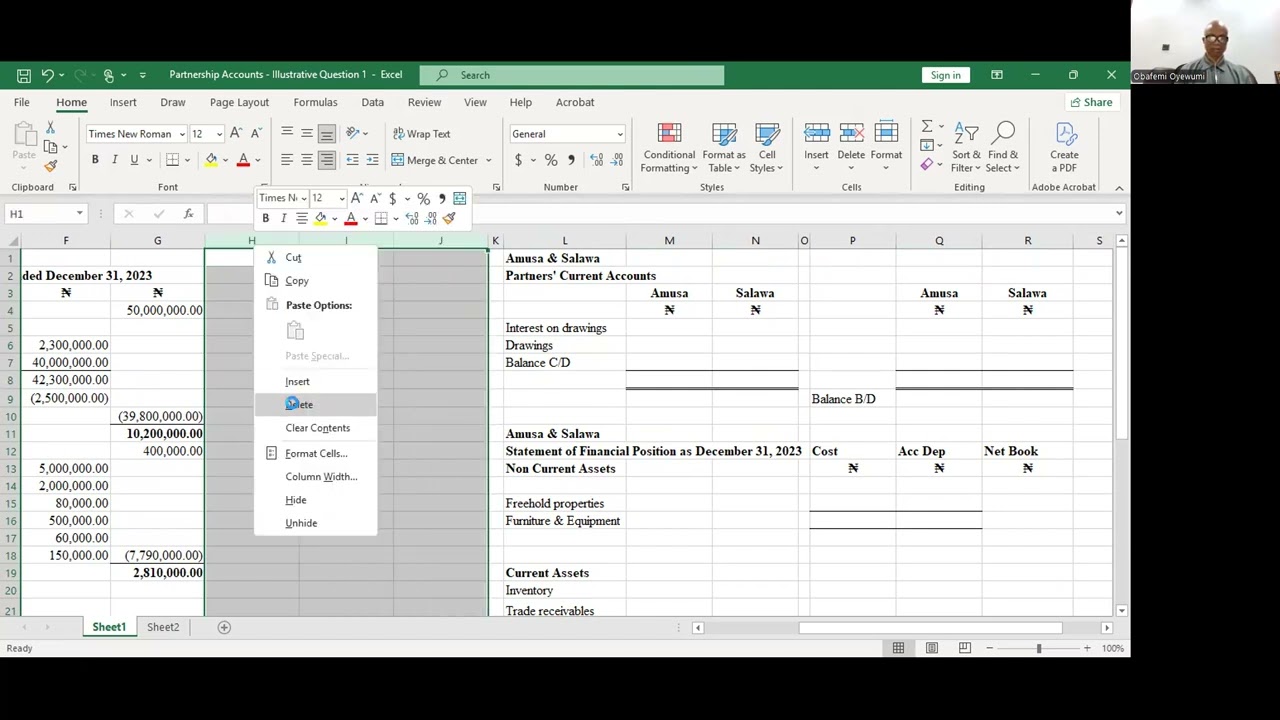This screenshot has width=1280, height=720.
Task: Open Format Cells from the context menu
Action: [x=315, y=453]
